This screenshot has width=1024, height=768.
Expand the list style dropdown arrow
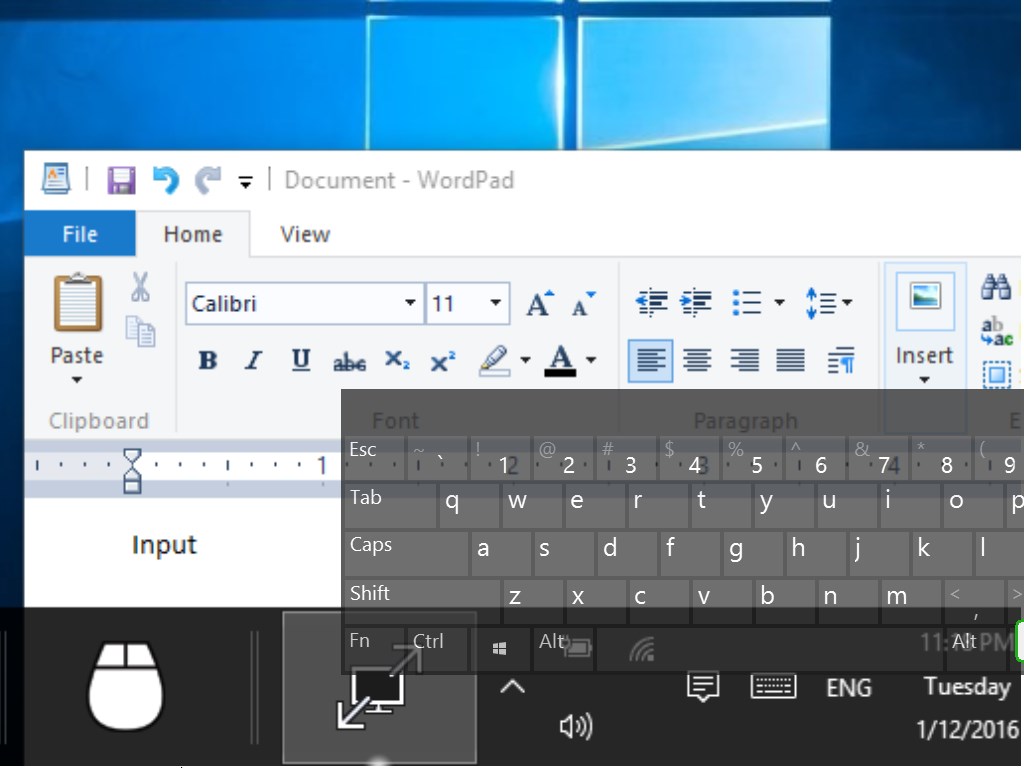coord(779,302)
